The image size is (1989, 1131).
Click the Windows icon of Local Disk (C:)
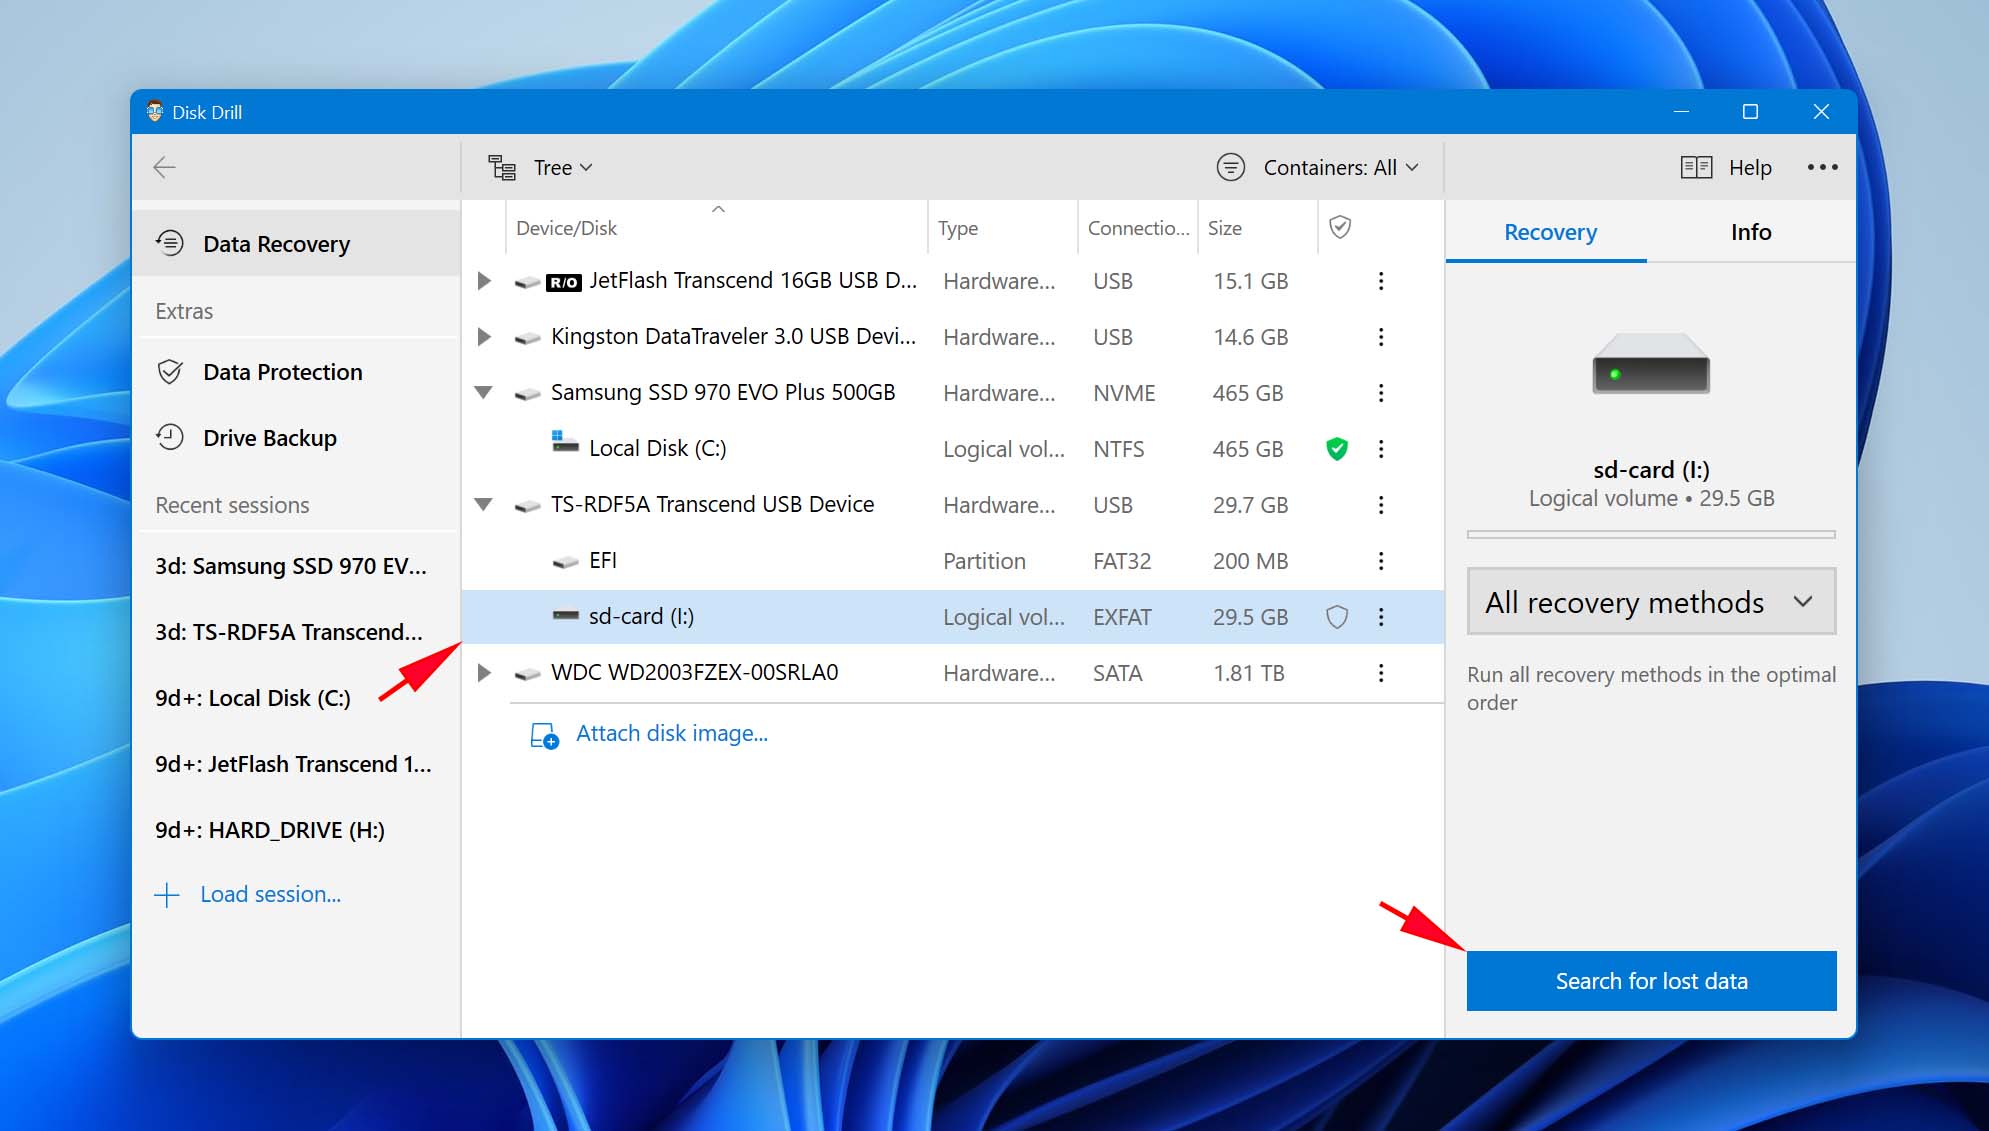pyautogui.click(x=565, y=441)
